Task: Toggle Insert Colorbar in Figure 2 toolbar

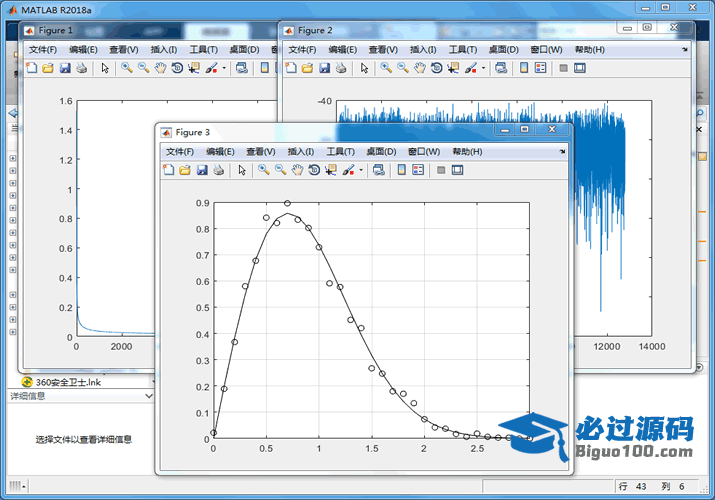Action: pos(524,68)
